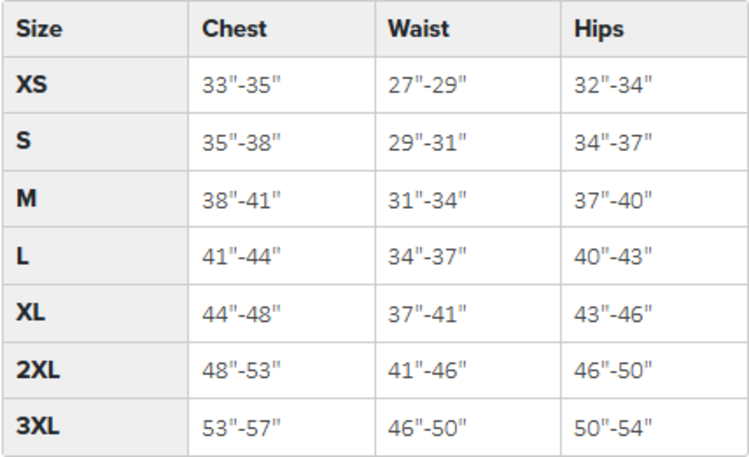Click the Chest column header
Screen dimensions: 749x457
tap(234, 28)
